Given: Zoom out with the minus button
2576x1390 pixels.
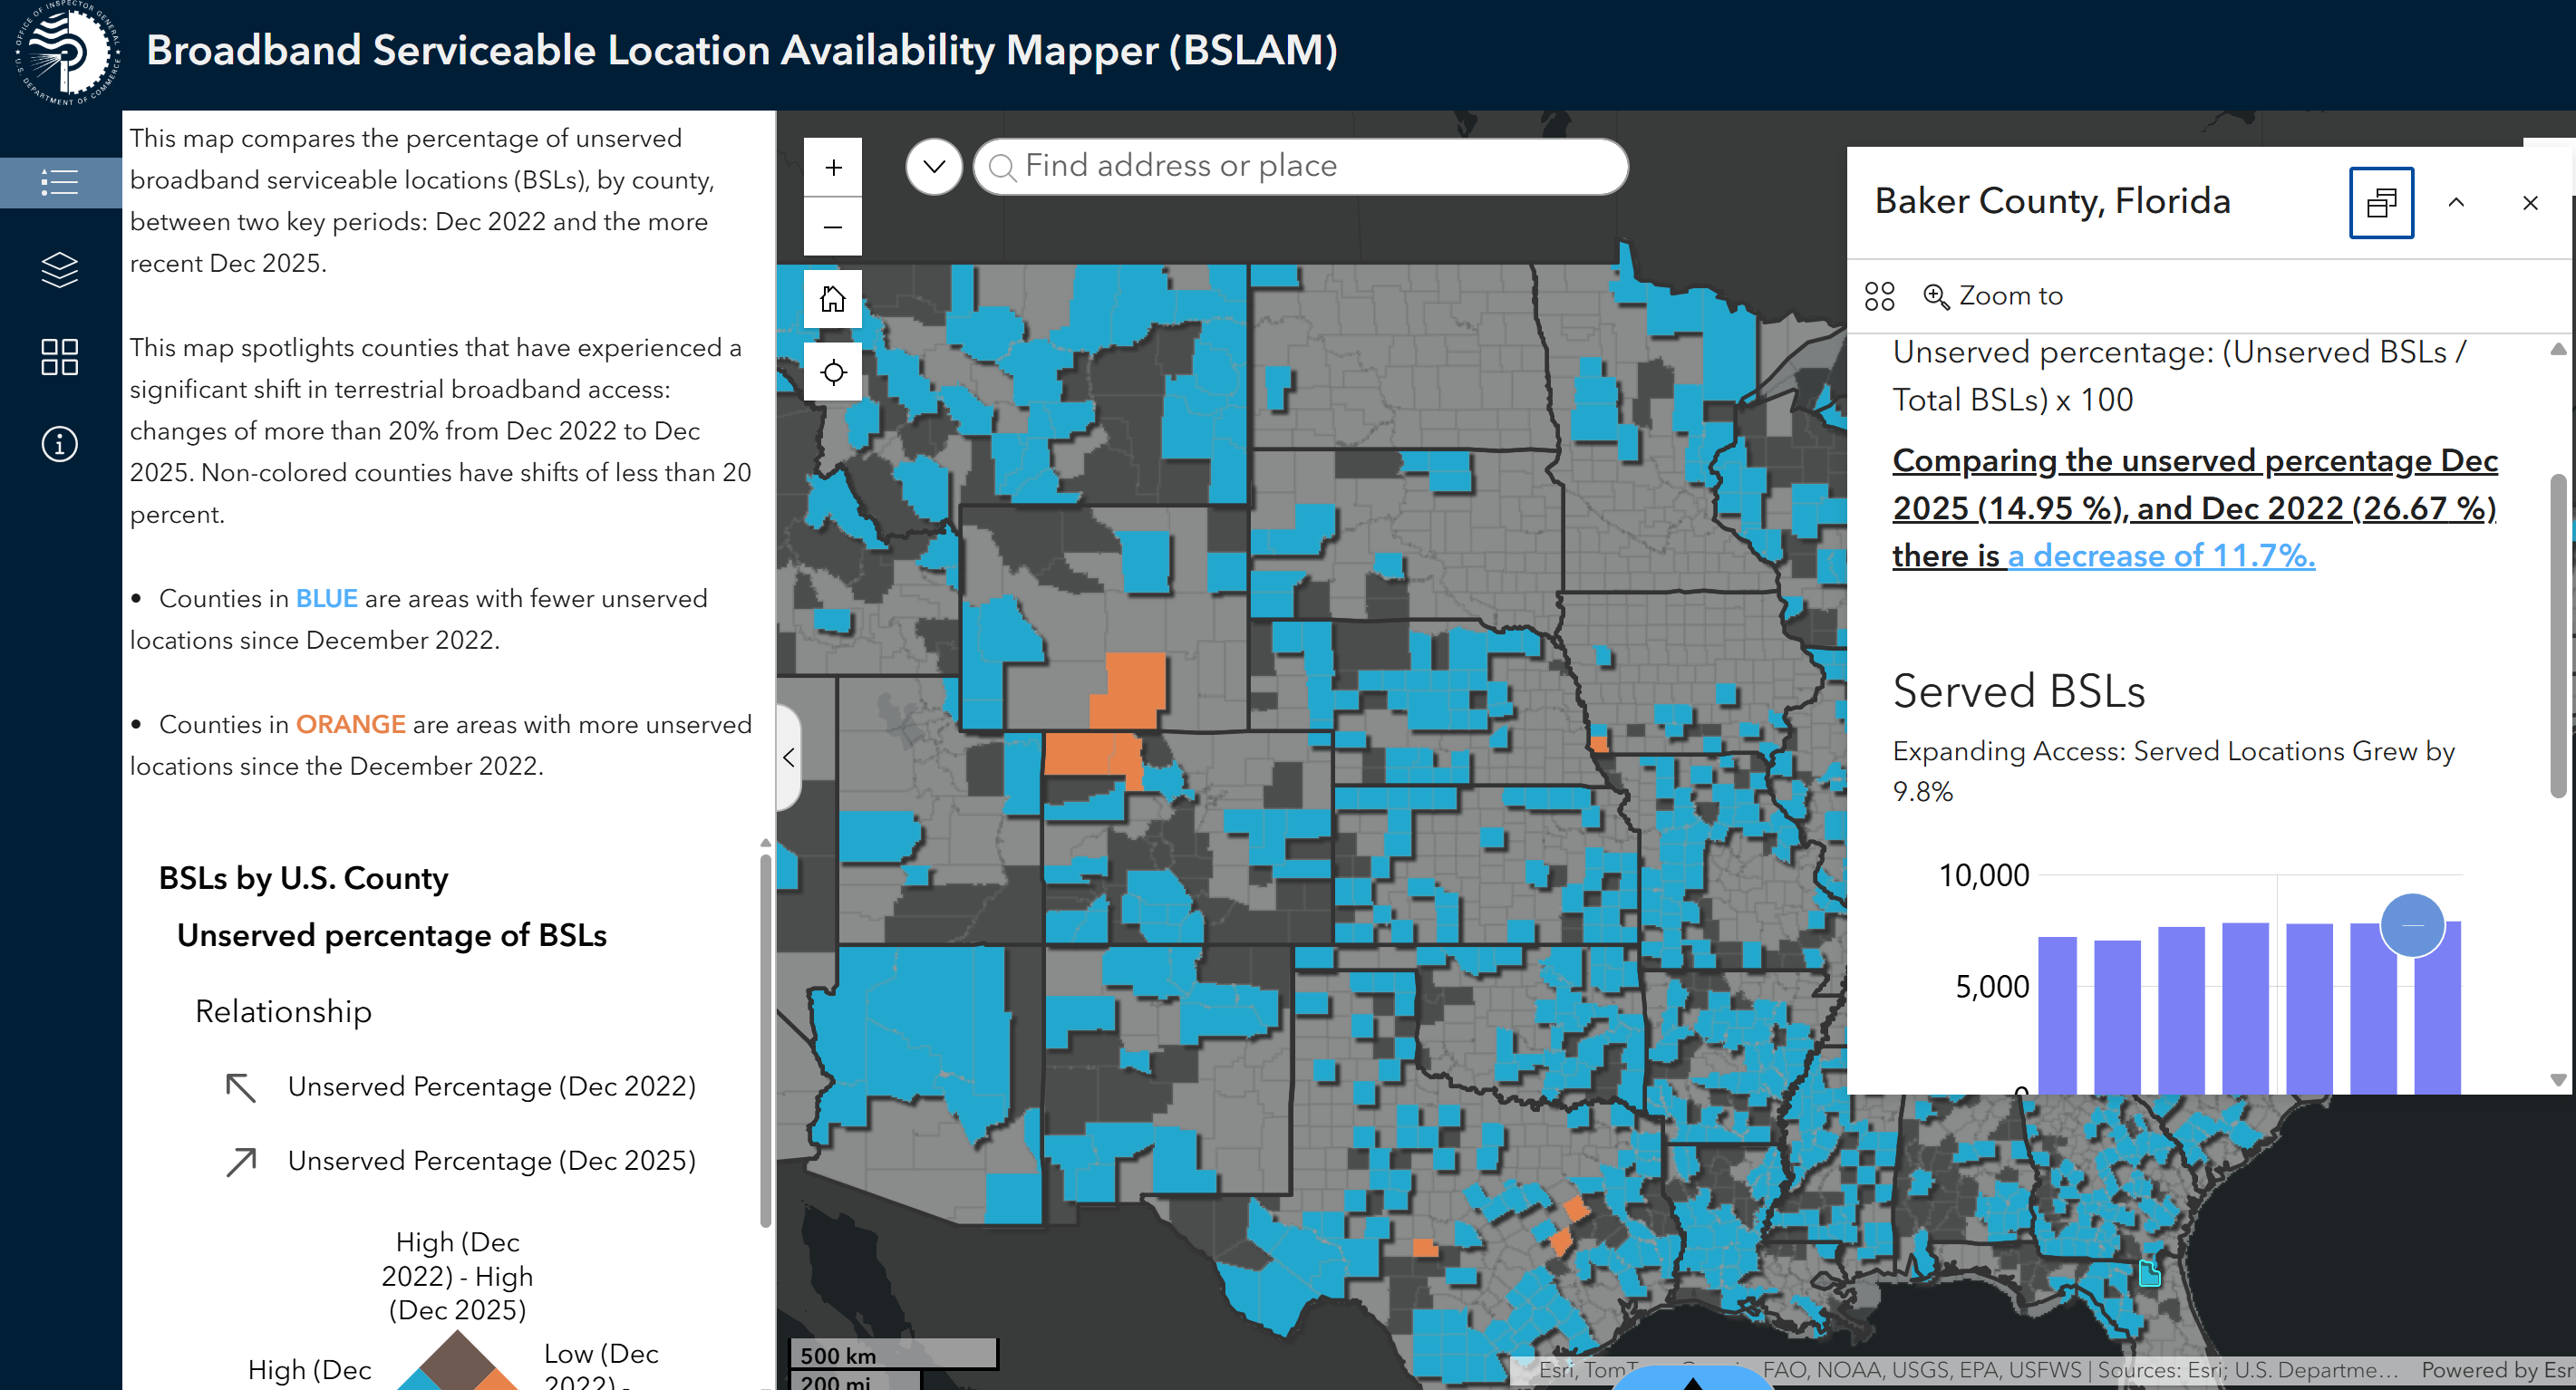Looking at the screenshot, I should [833, 227].
